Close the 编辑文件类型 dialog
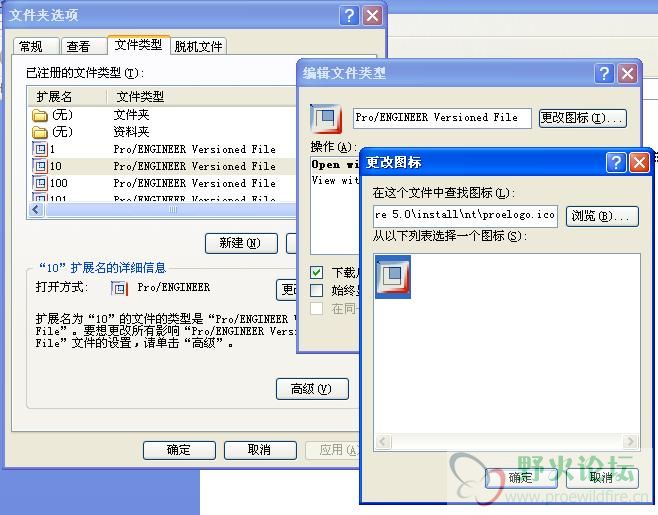Screen dimensions: 658x515 627,73
